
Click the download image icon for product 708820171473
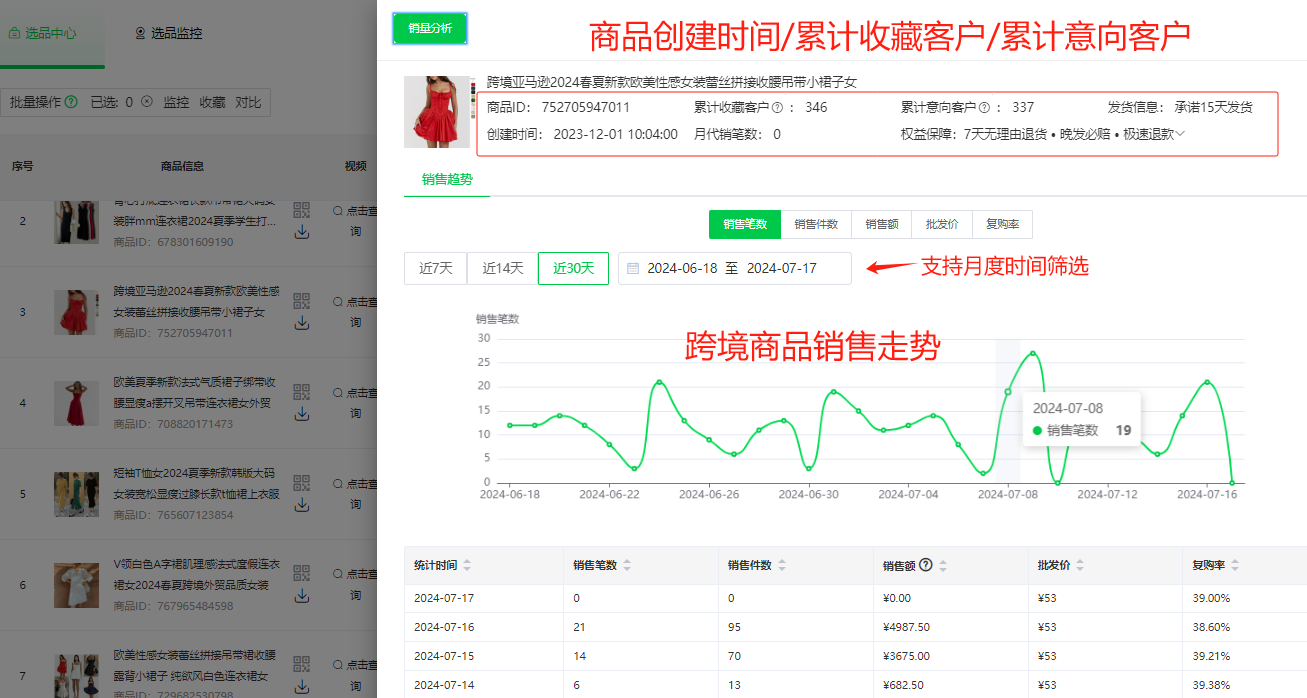coord(301,411)
